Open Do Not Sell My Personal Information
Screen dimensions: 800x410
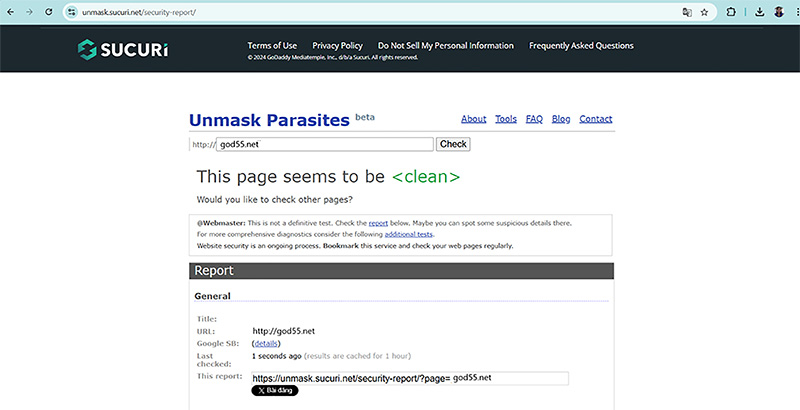pos(445,45)
